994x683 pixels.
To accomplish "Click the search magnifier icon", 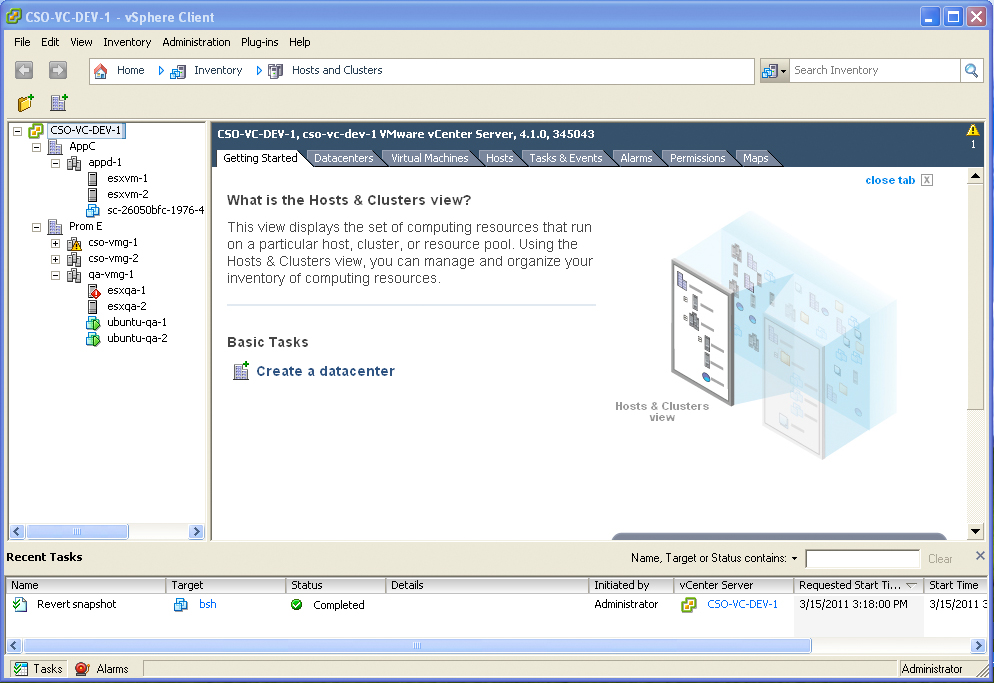I will tap(971, 70).
